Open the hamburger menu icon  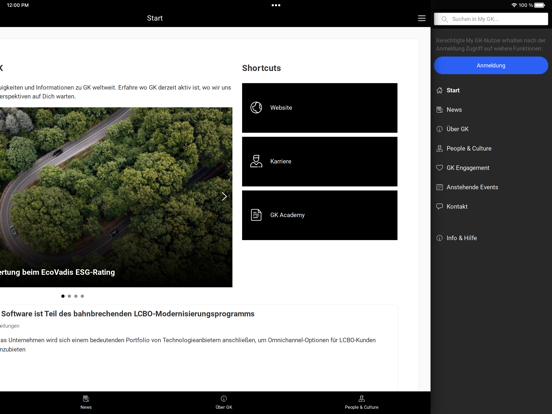tap(421, 18)
